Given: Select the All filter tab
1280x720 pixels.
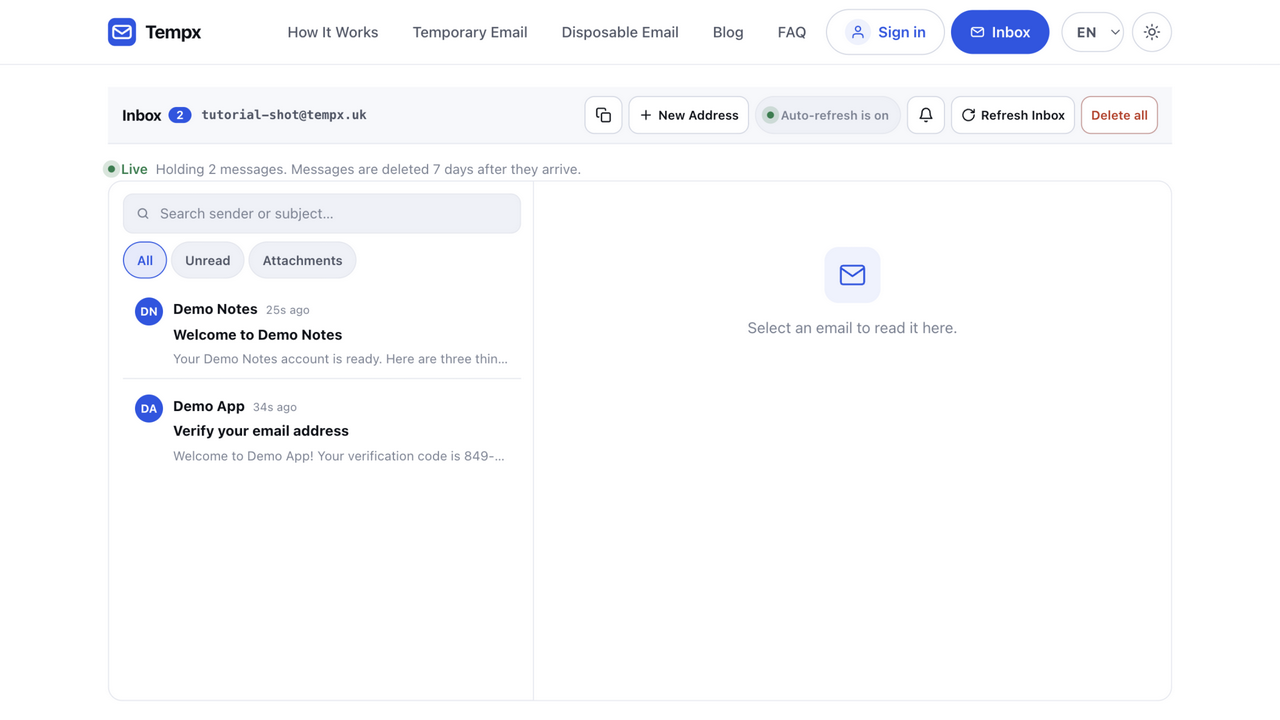Looking at the screenshot, I should click(x=145, y=260).
